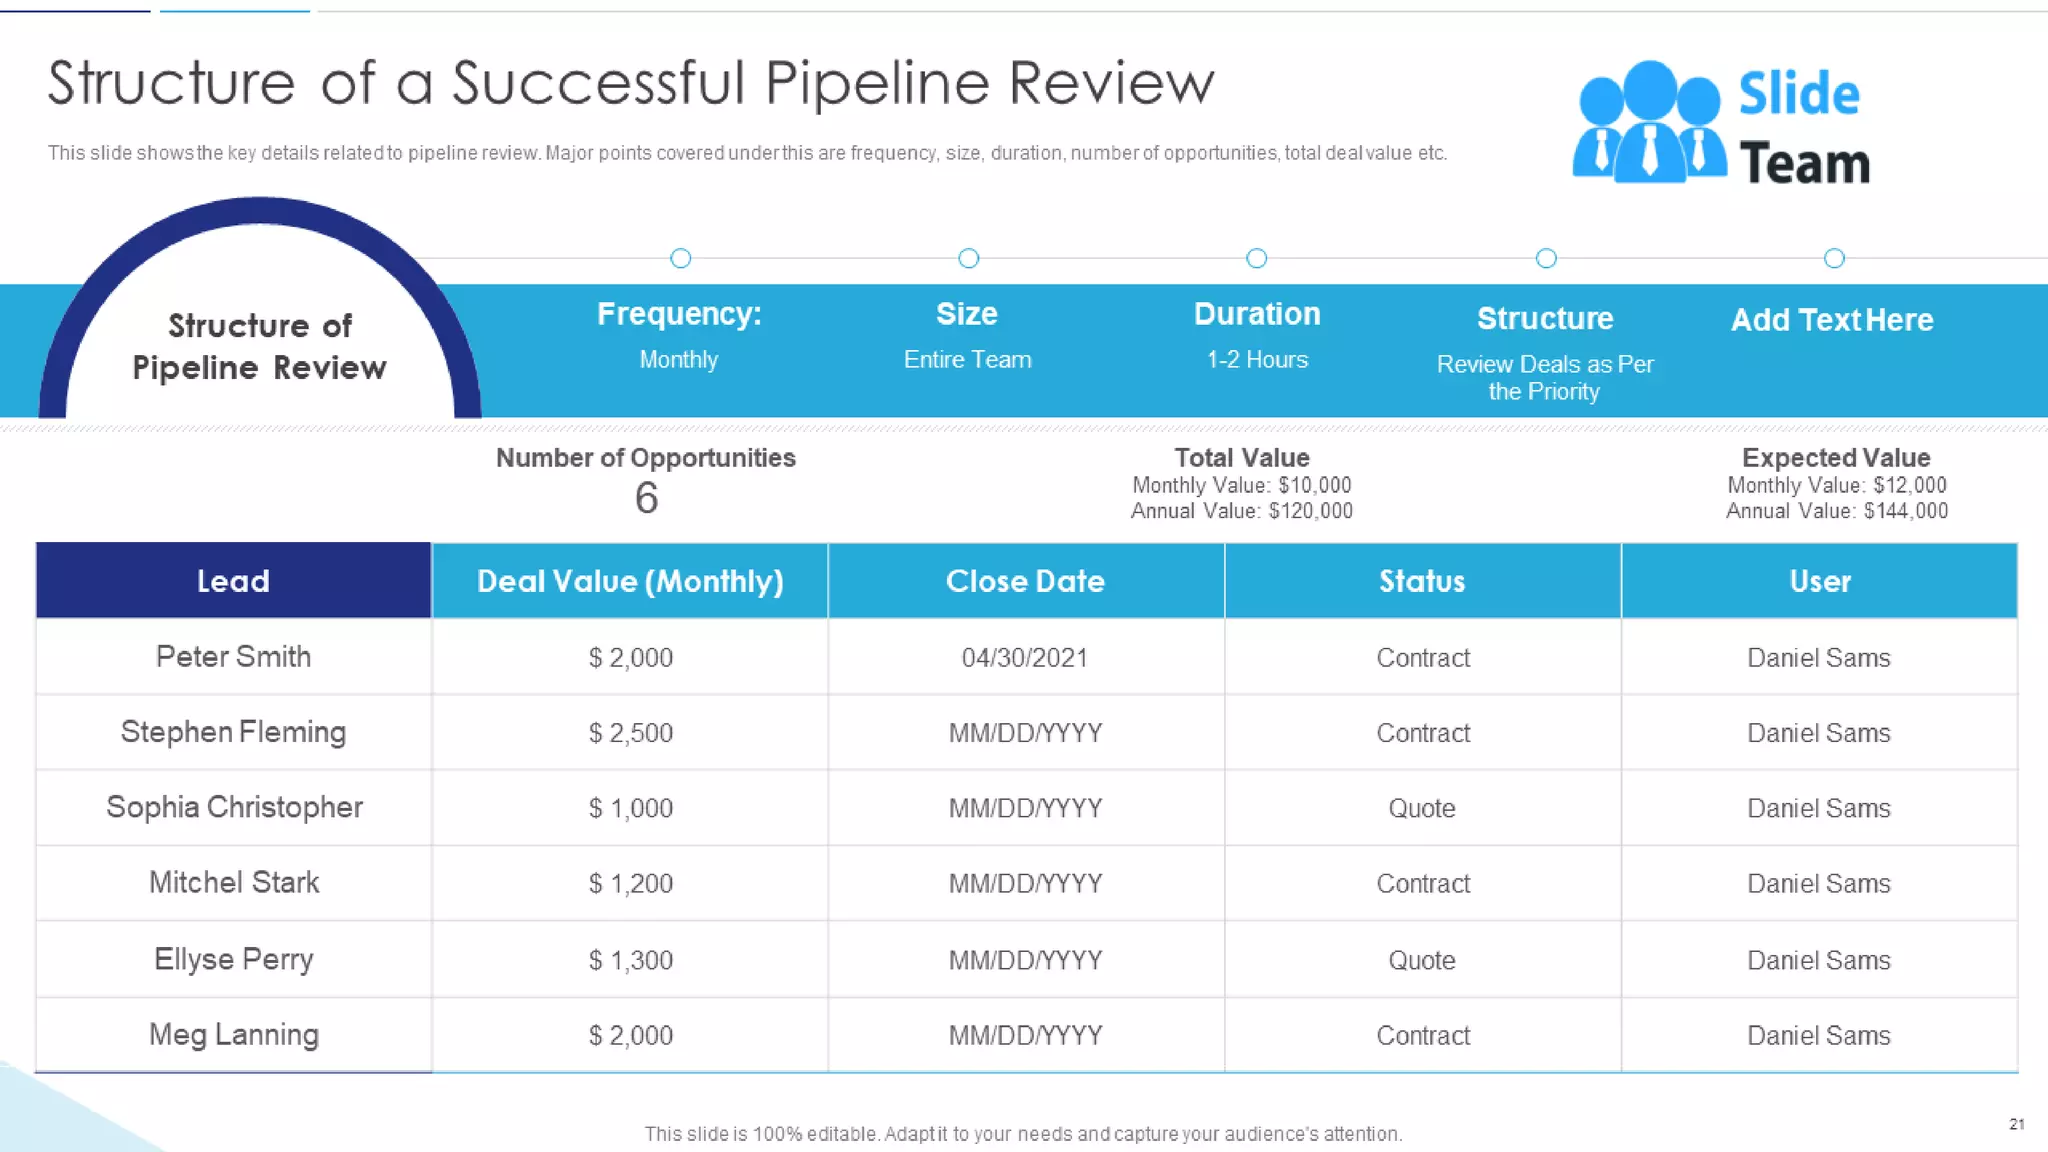Click the slide page number 21
The width and height of the screenshot is (2048, 1152).
tap(2017, 1124)
